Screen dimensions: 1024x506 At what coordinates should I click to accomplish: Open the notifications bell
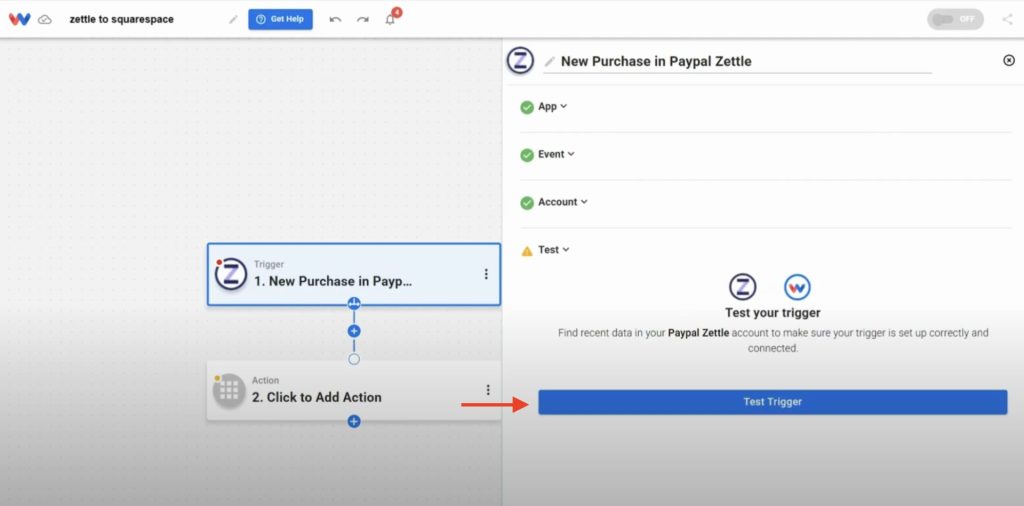point(391,19)
